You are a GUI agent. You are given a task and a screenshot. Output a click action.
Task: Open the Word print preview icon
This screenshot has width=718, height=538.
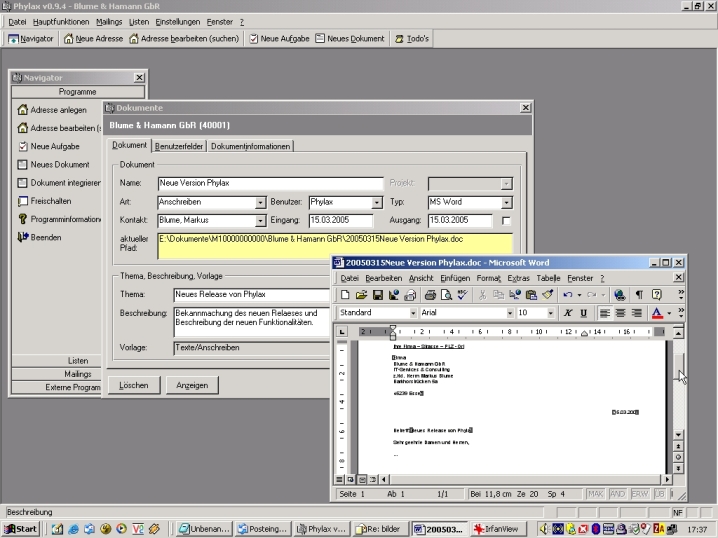(x=446, y=295)
